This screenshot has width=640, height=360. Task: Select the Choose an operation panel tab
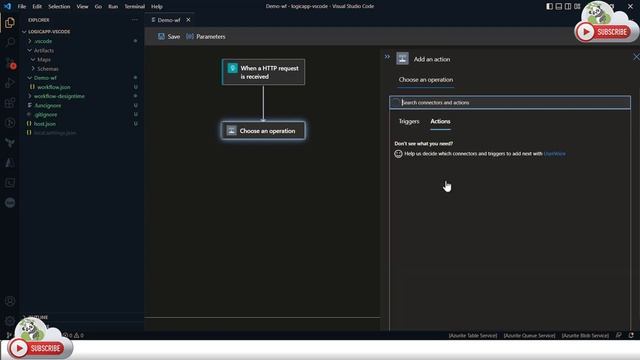426,80
